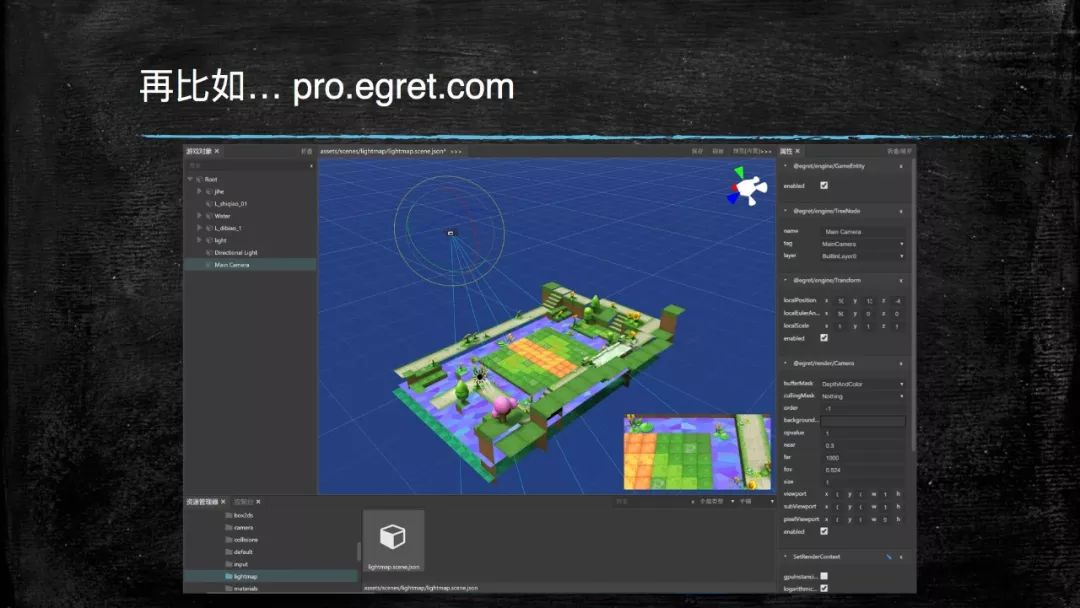Open the 资源管理器 asset manager tab
This screenshot has width=1080, height=608.
(202, 502)
